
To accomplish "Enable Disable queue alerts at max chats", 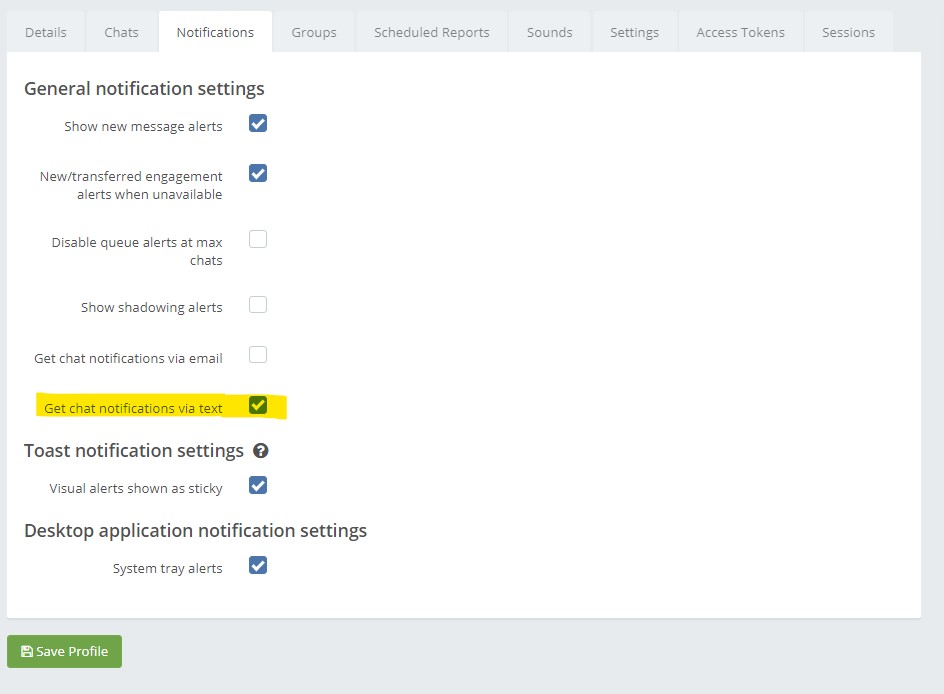I will coord(258,239).
